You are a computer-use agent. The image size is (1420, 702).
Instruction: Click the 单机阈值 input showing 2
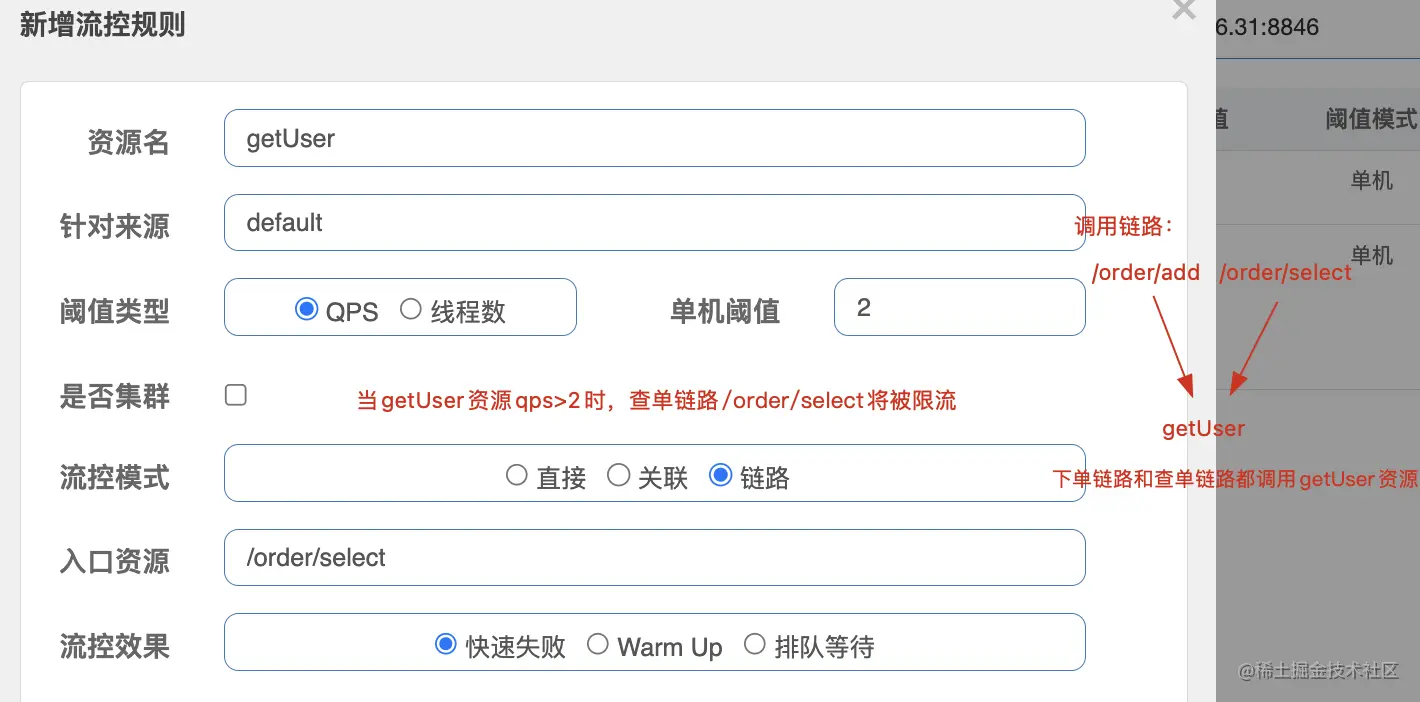click(959, 307)
